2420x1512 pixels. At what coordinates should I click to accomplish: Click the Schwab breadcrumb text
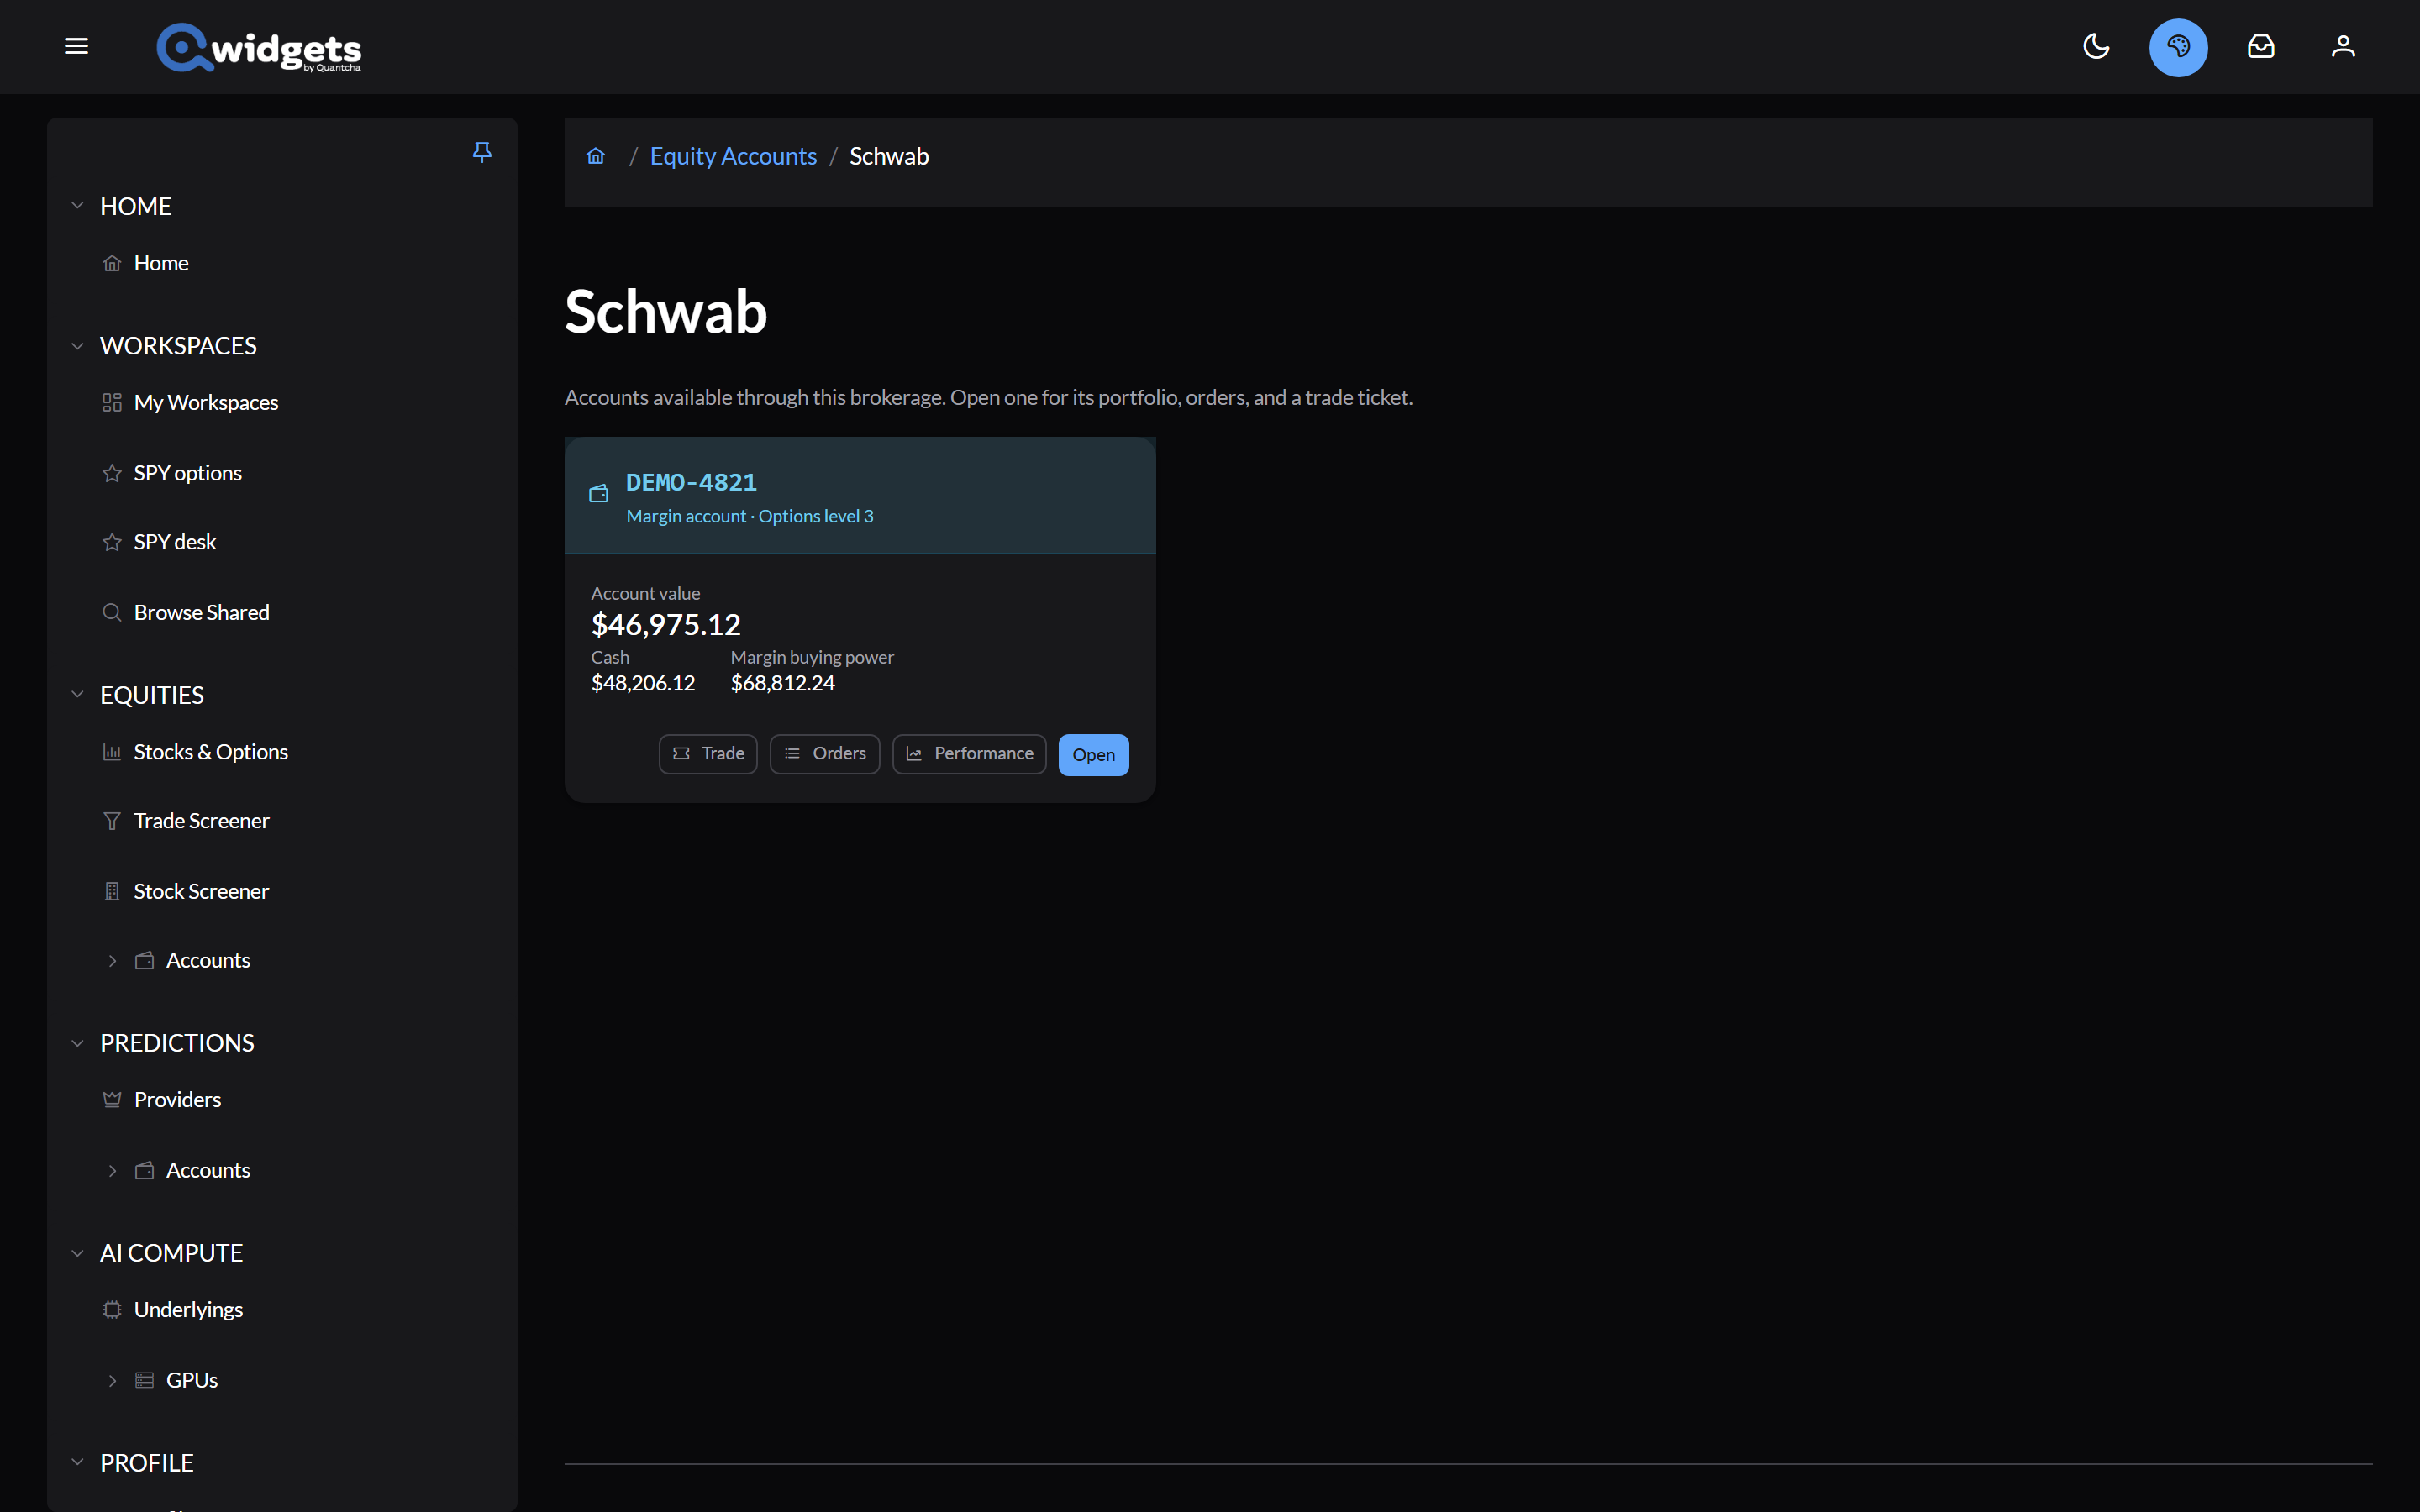pos(889,156)
